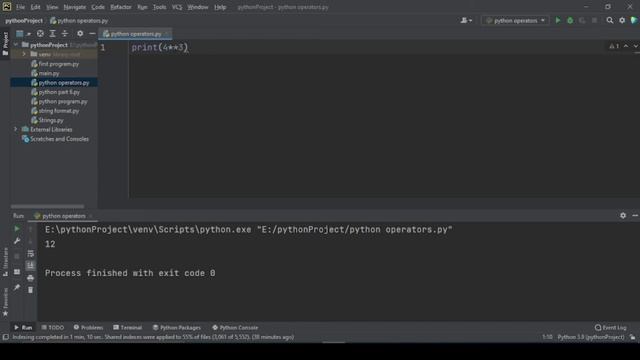Open the Refactor menu
Image resolution: width=640 pixels, height=360 pixels.
[x=121, y=7]
